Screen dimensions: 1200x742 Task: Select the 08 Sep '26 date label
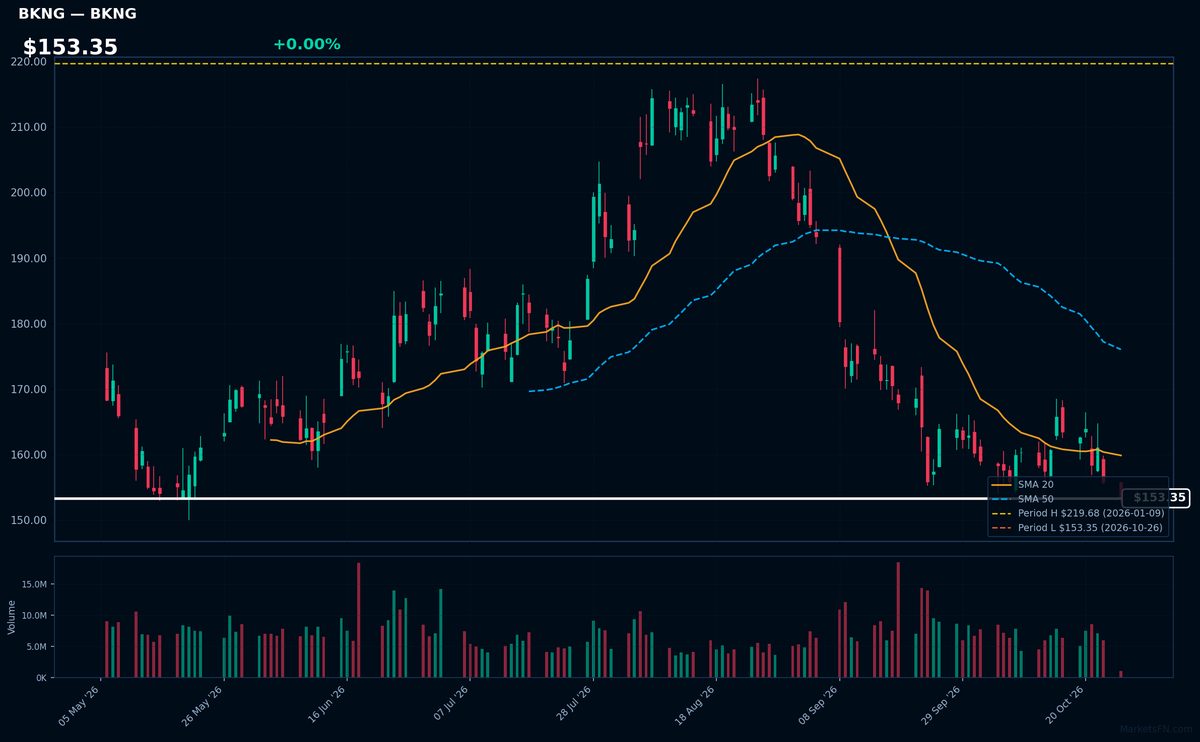coord(819,704)
